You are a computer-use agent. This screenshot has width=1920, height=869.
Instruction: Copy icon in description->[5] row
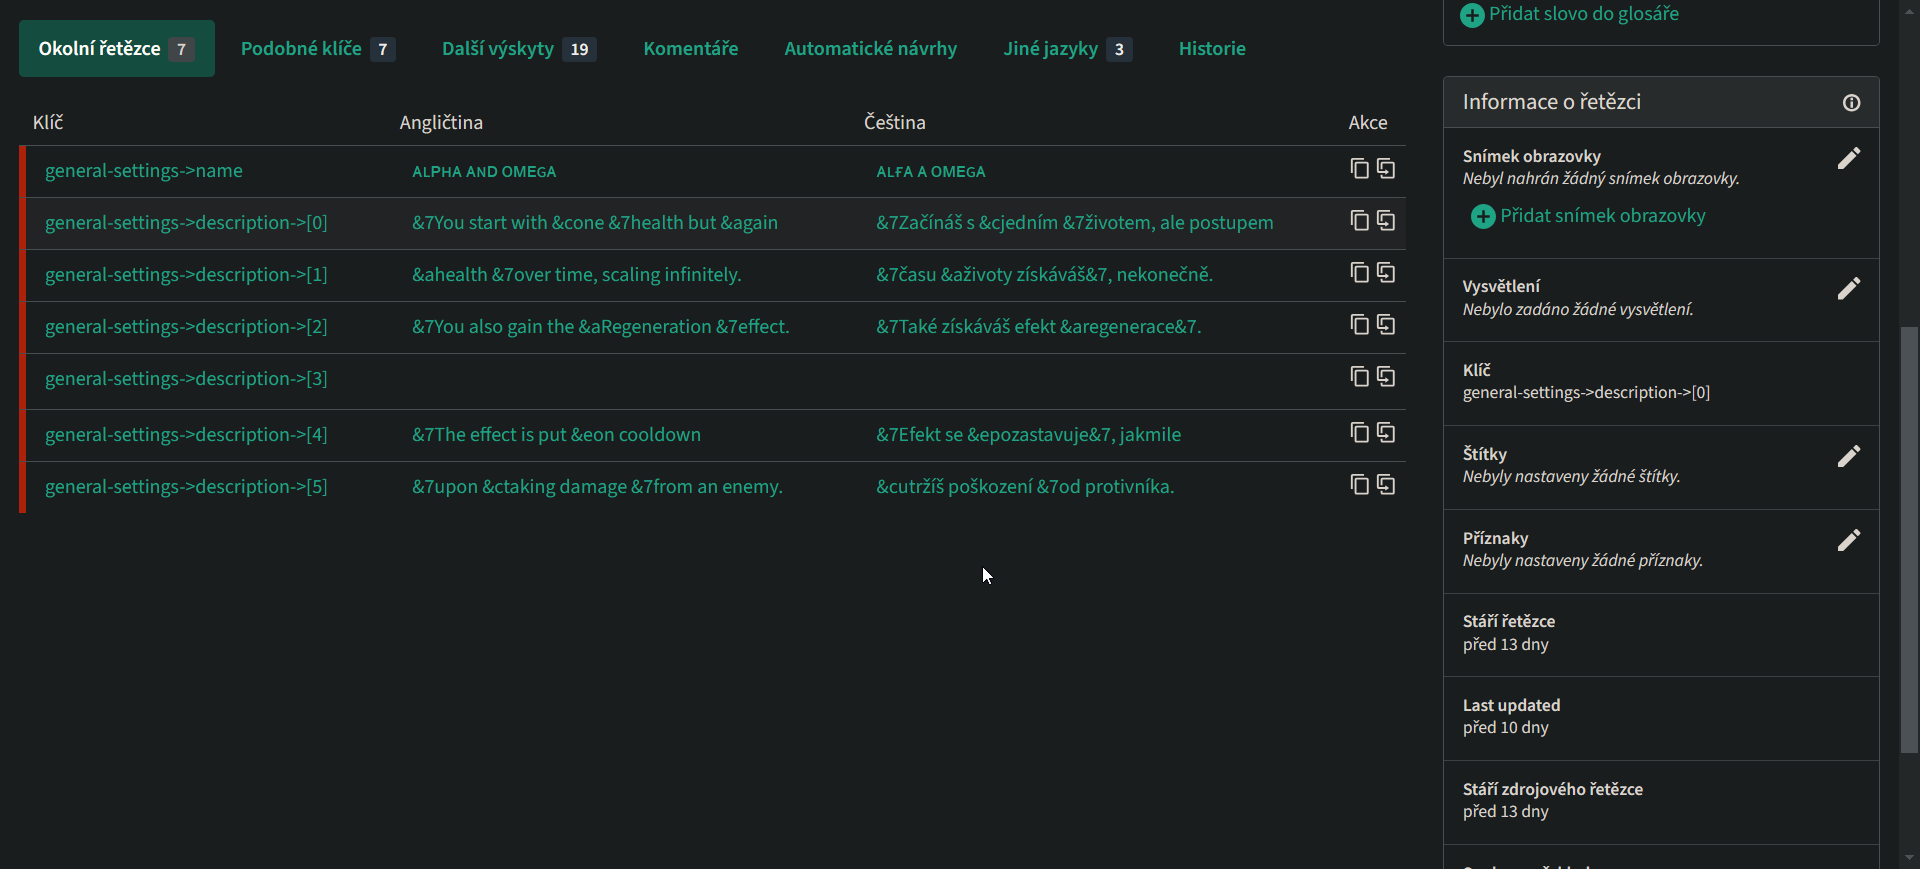click(1359, 484)
